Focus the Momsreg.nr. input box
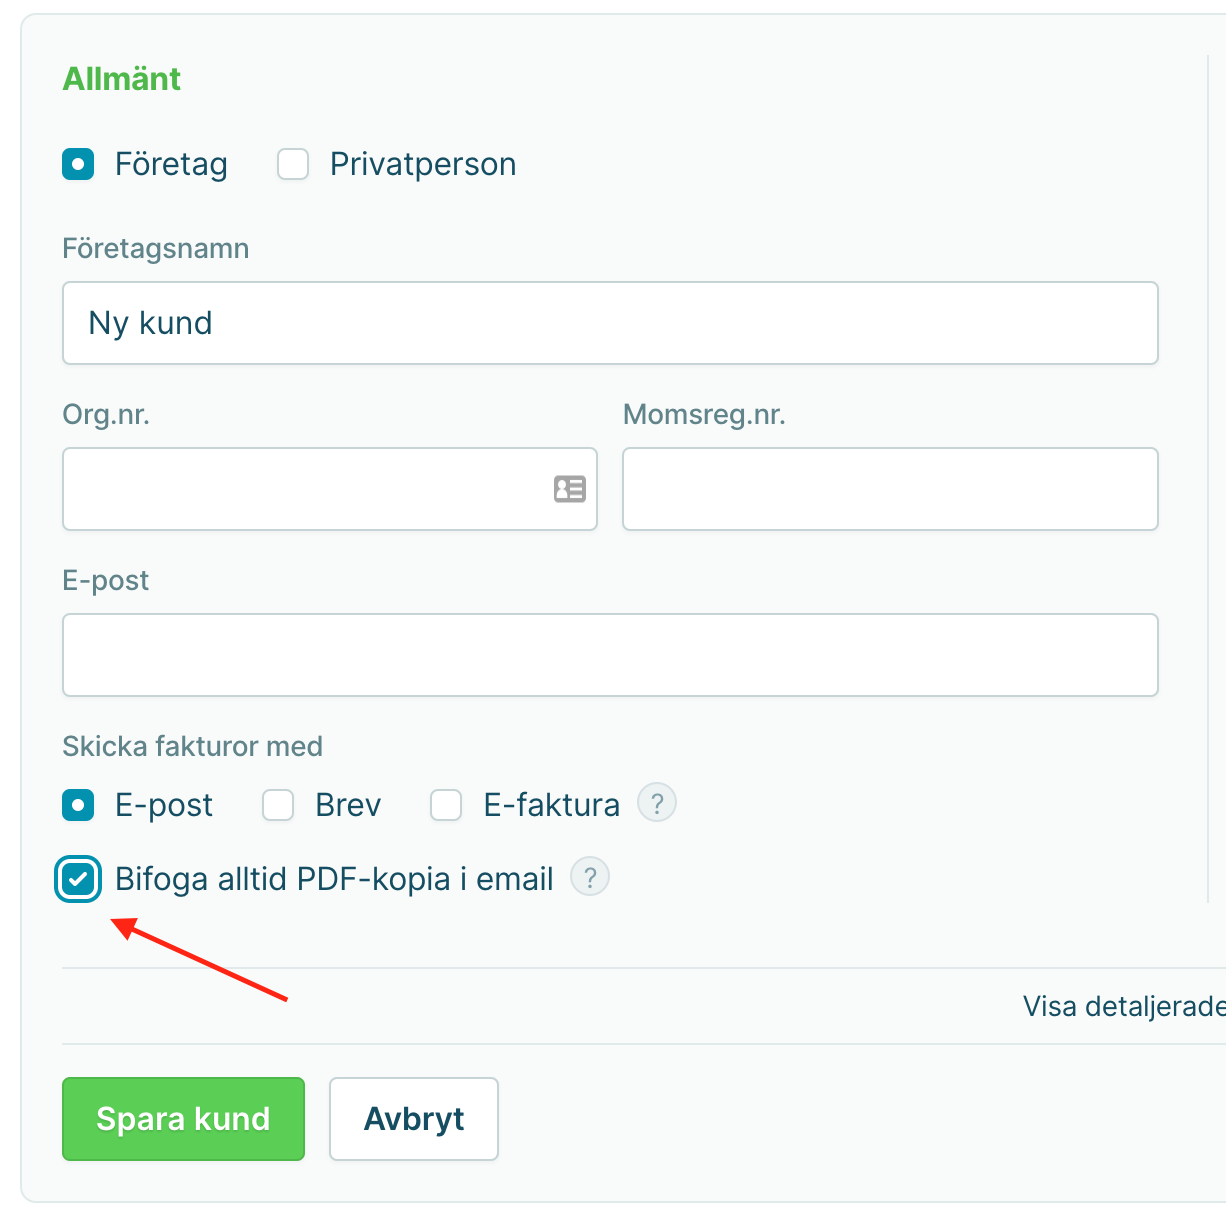 pos(890,489)
